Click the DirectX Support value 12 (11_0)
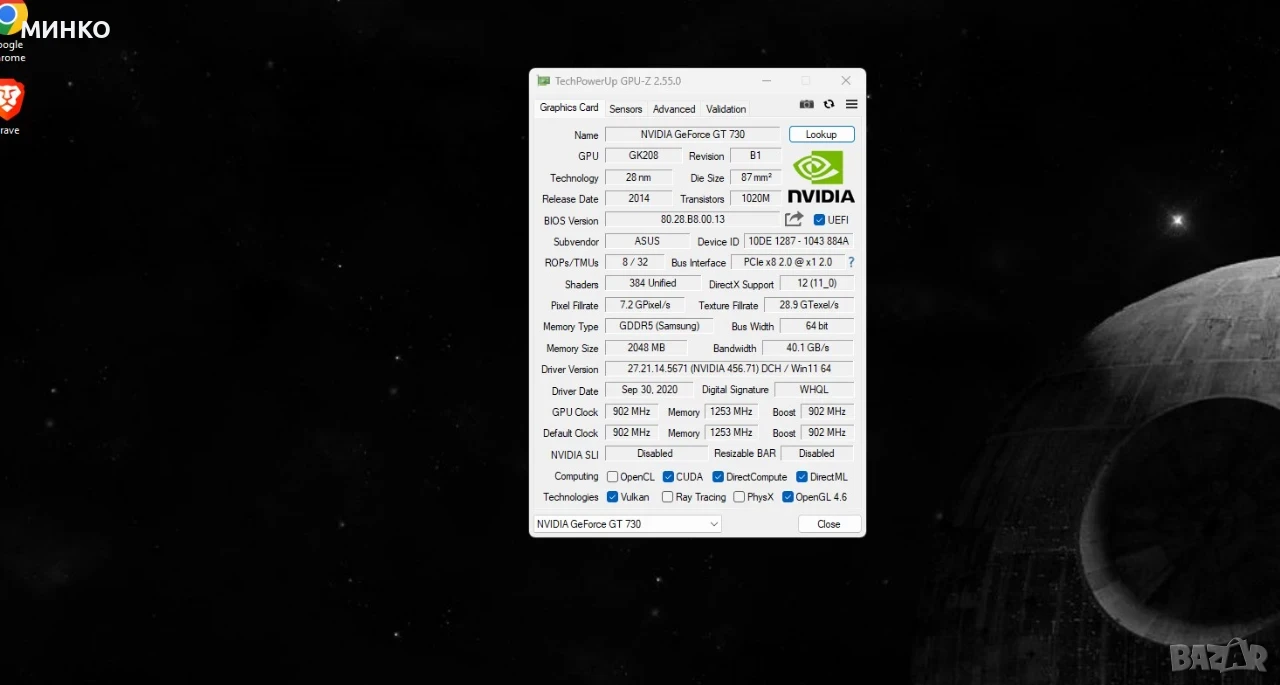 pyautogui.click(x=816, y=284)
